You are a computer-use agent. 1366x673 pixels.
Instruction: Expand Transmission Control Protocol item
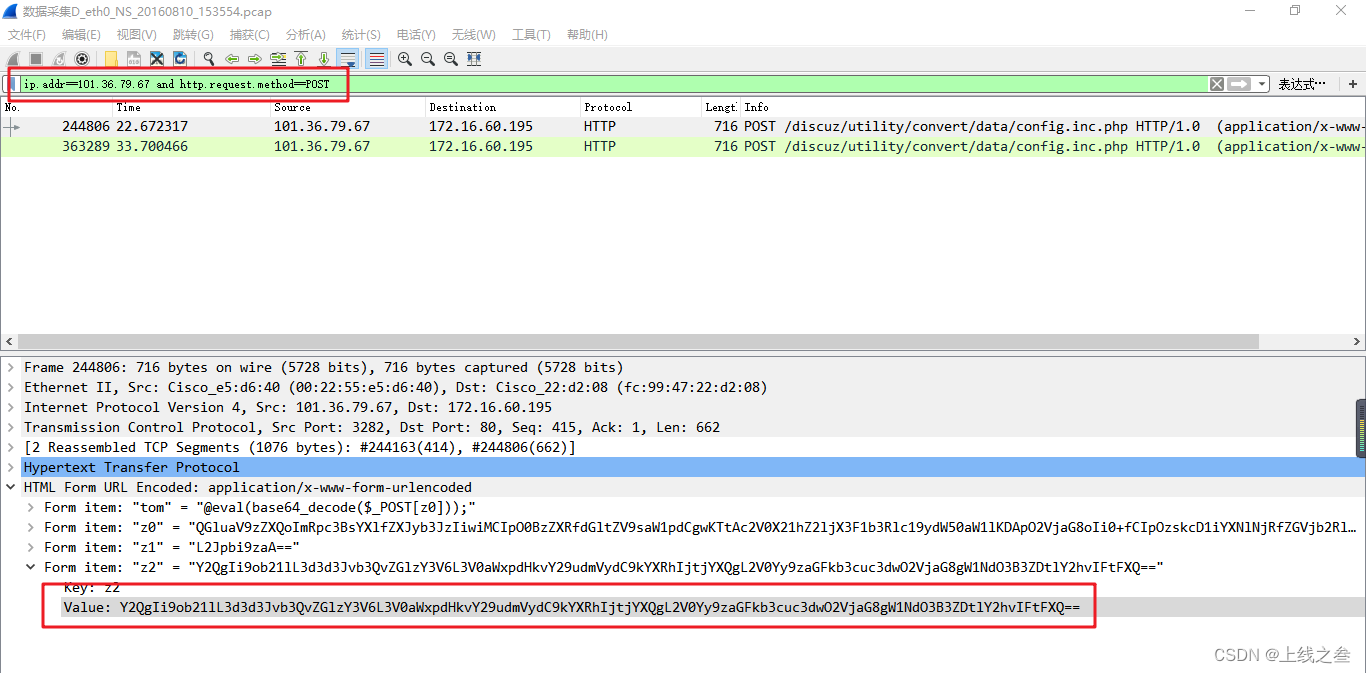point(11,427)
